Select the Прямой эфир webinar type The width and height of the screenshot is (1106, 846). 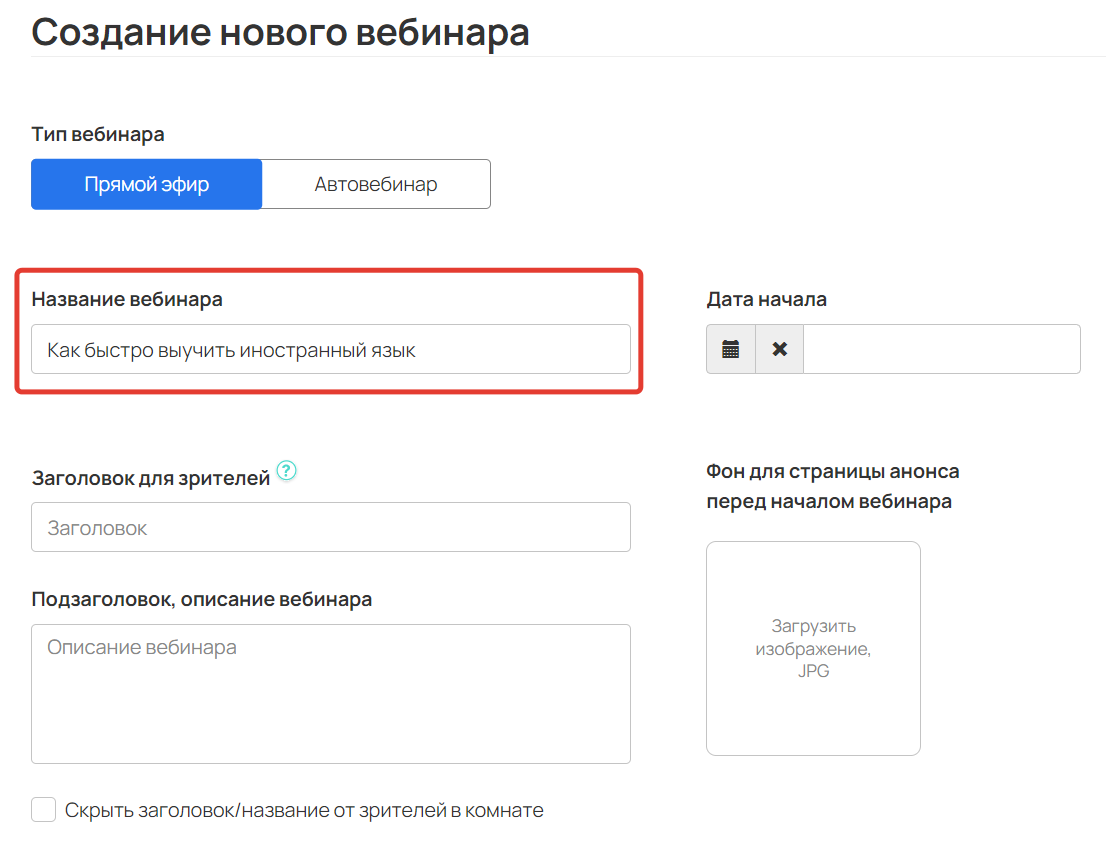(147, 184)
